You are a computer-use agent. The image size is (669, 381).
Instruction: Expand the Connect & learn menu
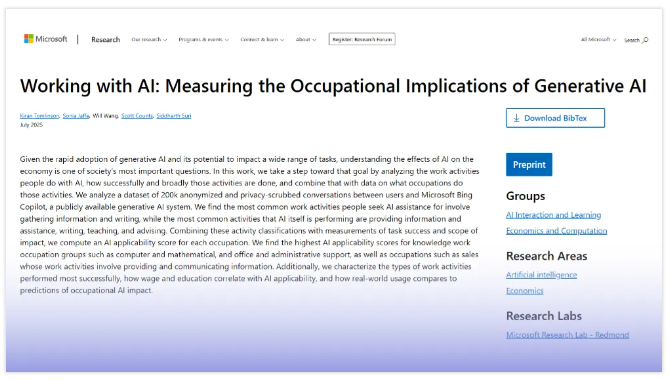point(262,39)
